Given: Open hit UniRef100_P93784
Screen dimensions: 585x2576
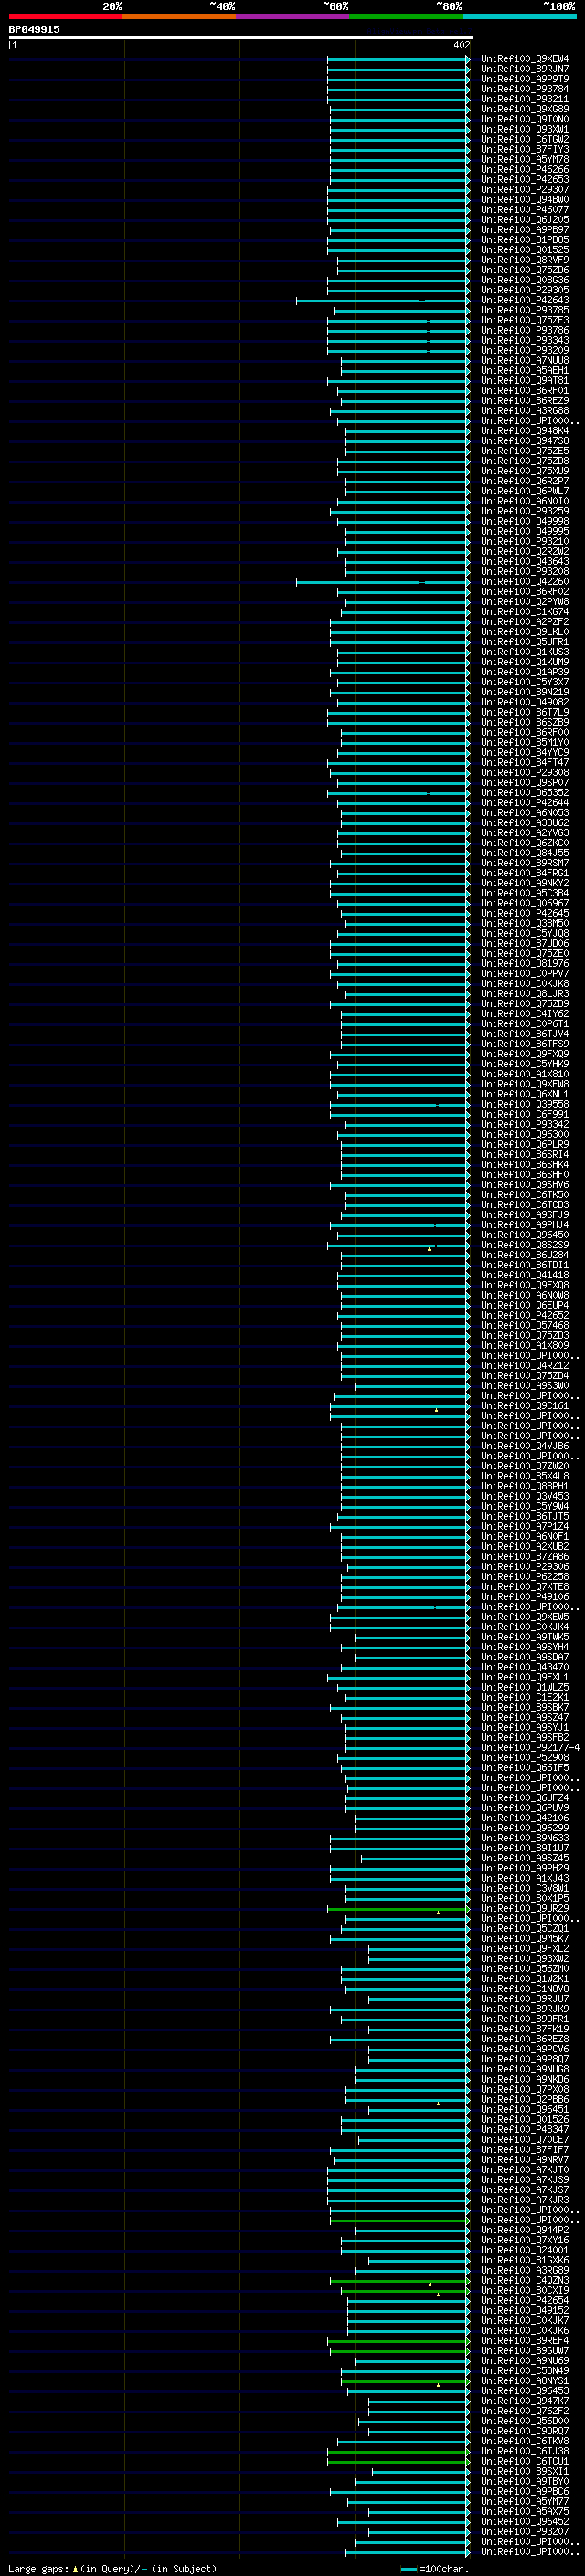Looking at the screenshot, I should [525, 89].
